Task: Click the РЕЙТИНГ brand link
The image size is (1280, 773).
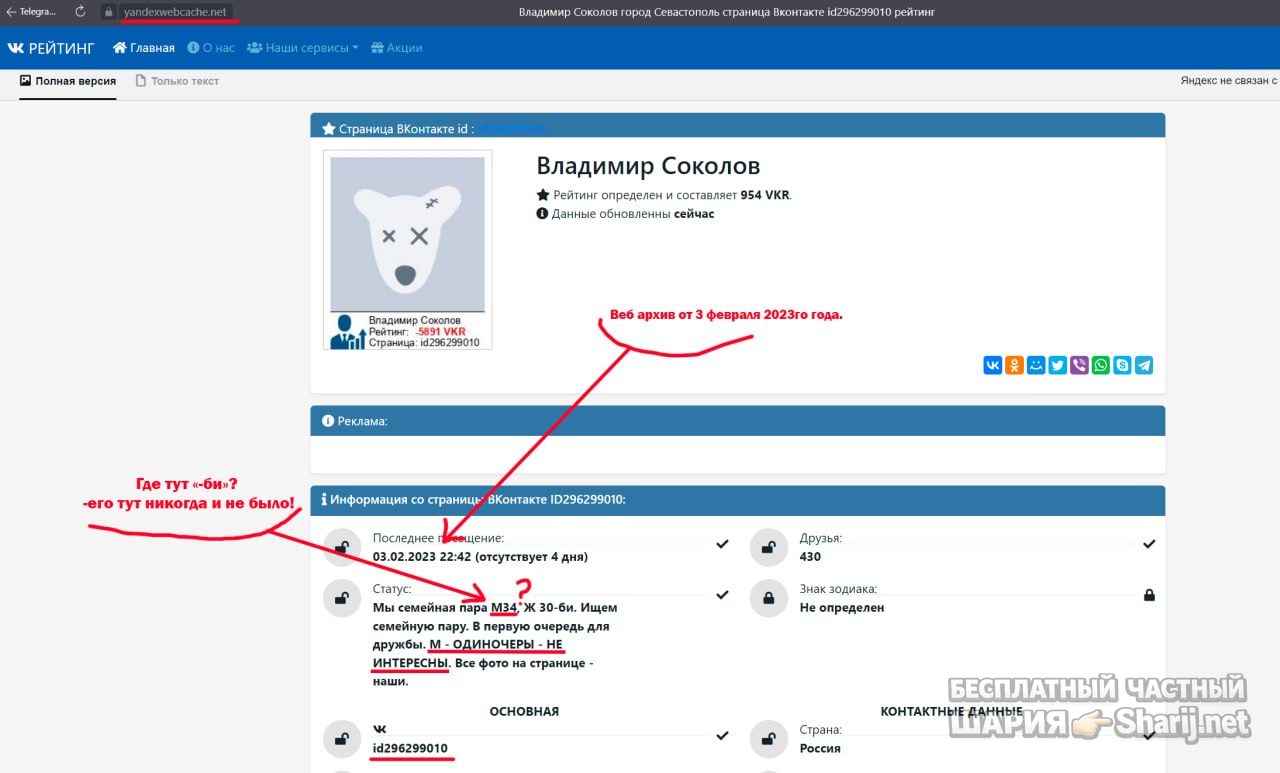Action: pyautogui.click(x=62, y=48)
